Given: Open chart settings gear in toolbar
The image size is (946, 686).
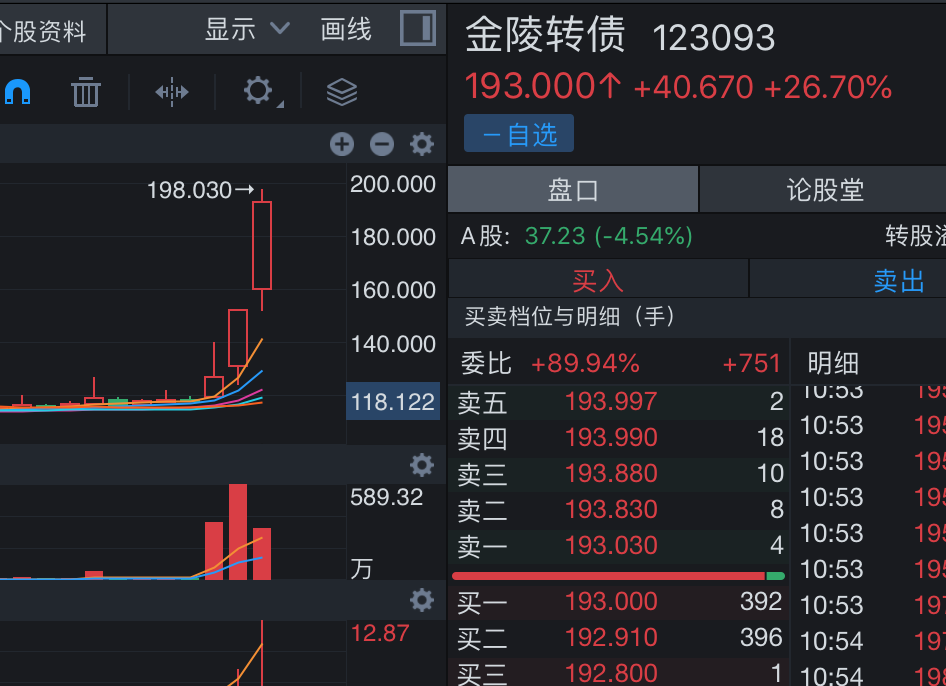Looking at the screenshot, I should [x=258, y=92].
